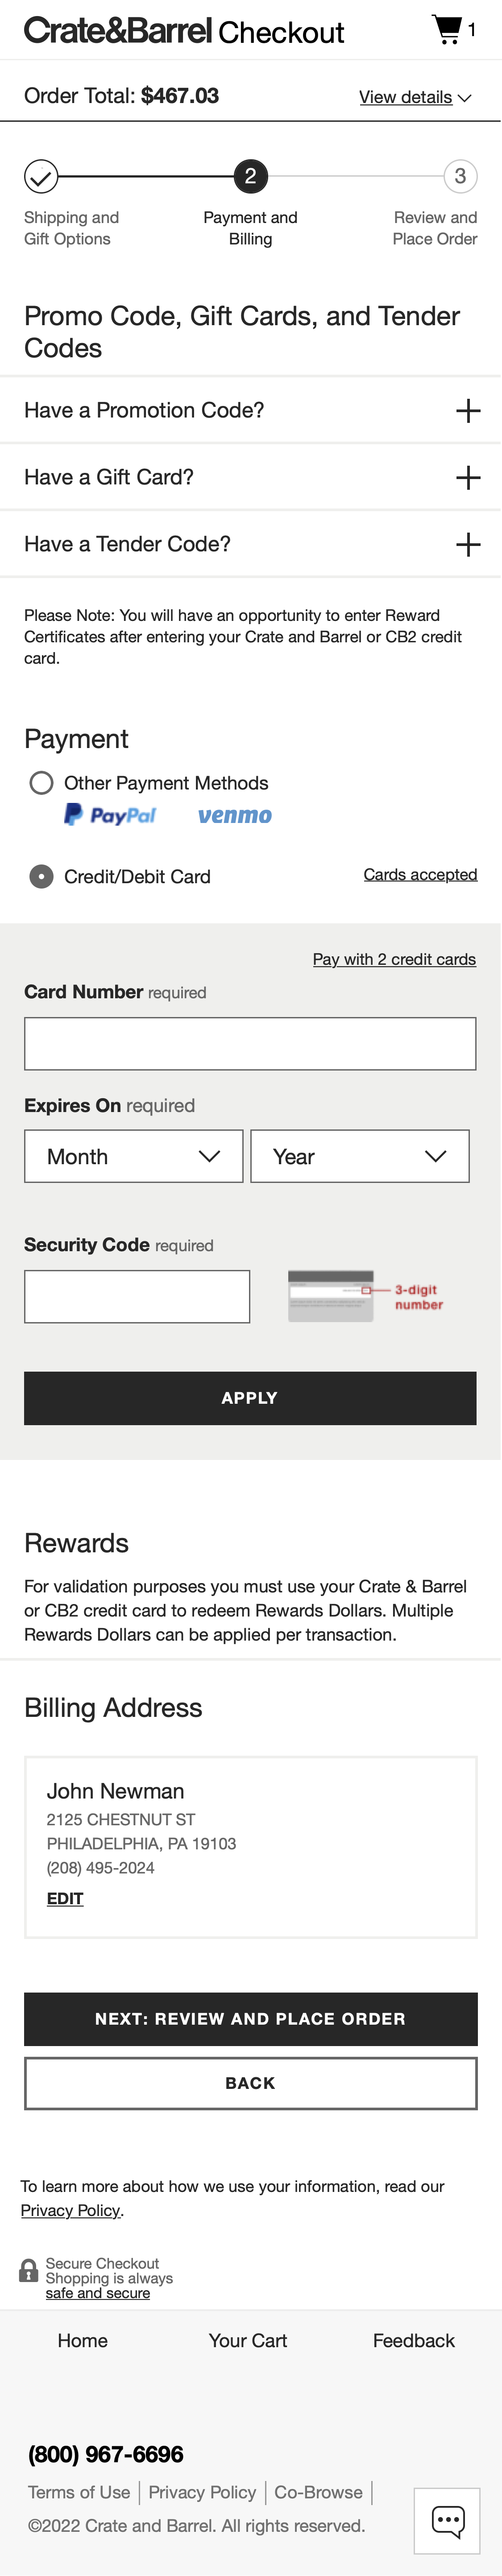502x2576 pixels.
Task: Expand the View details order summary
Action: [414, 97]
